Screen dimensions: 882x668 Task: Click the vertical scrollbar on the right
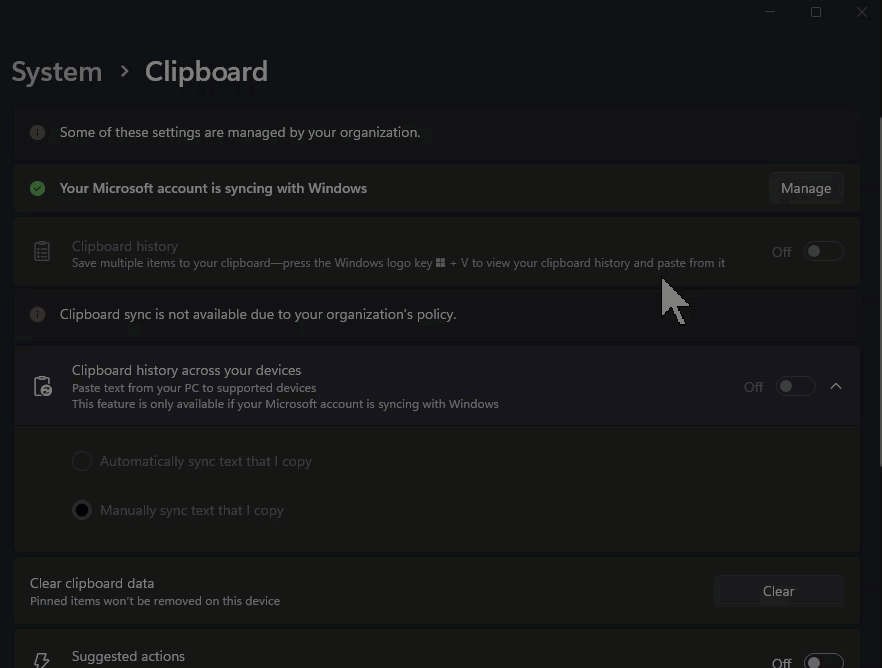click(879, 292)
